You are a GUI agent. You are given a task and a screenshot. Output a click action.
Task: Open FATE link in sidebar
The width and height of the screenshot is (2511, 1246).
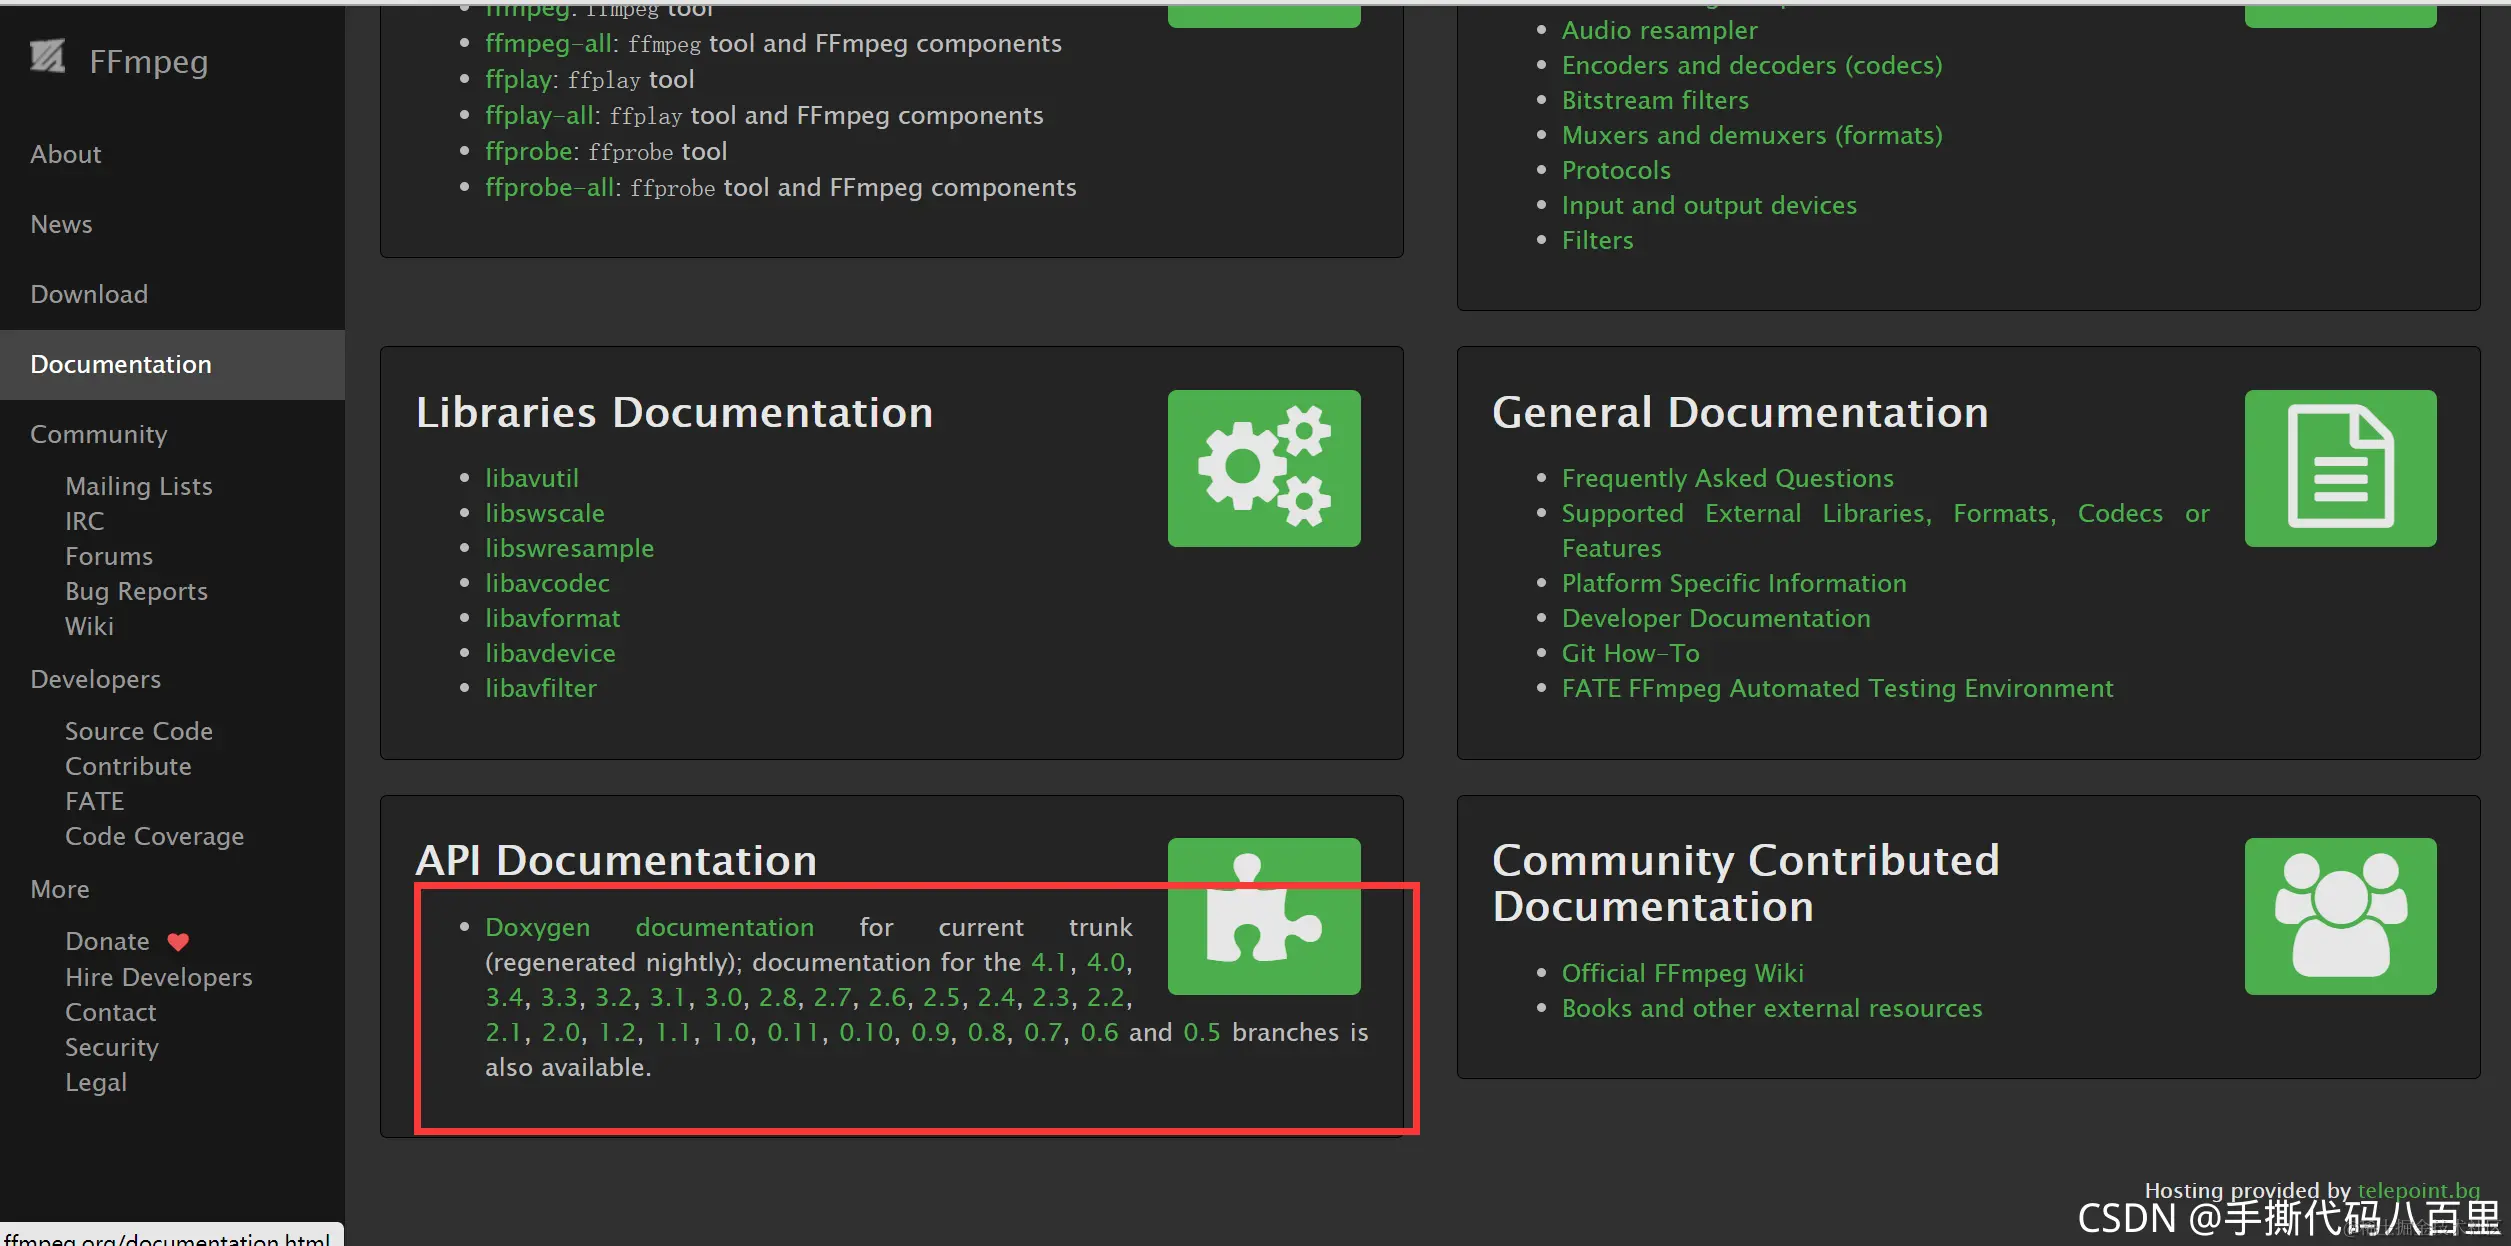click(95, 801)
